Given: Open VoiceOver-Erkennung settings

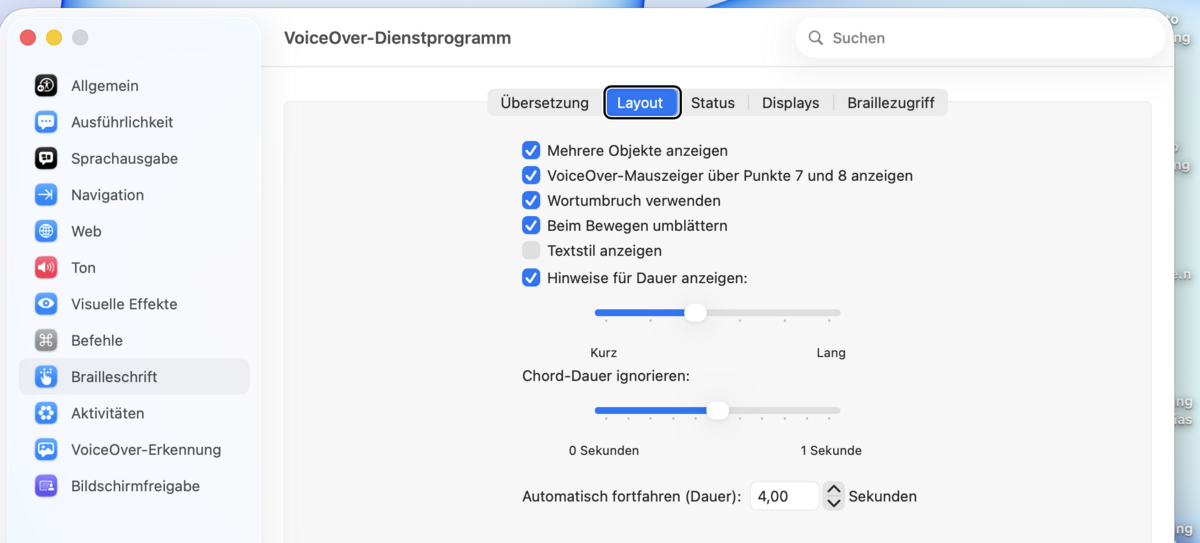Looking at the screenshot, I should pyautogui.click(x=134, y=449).
